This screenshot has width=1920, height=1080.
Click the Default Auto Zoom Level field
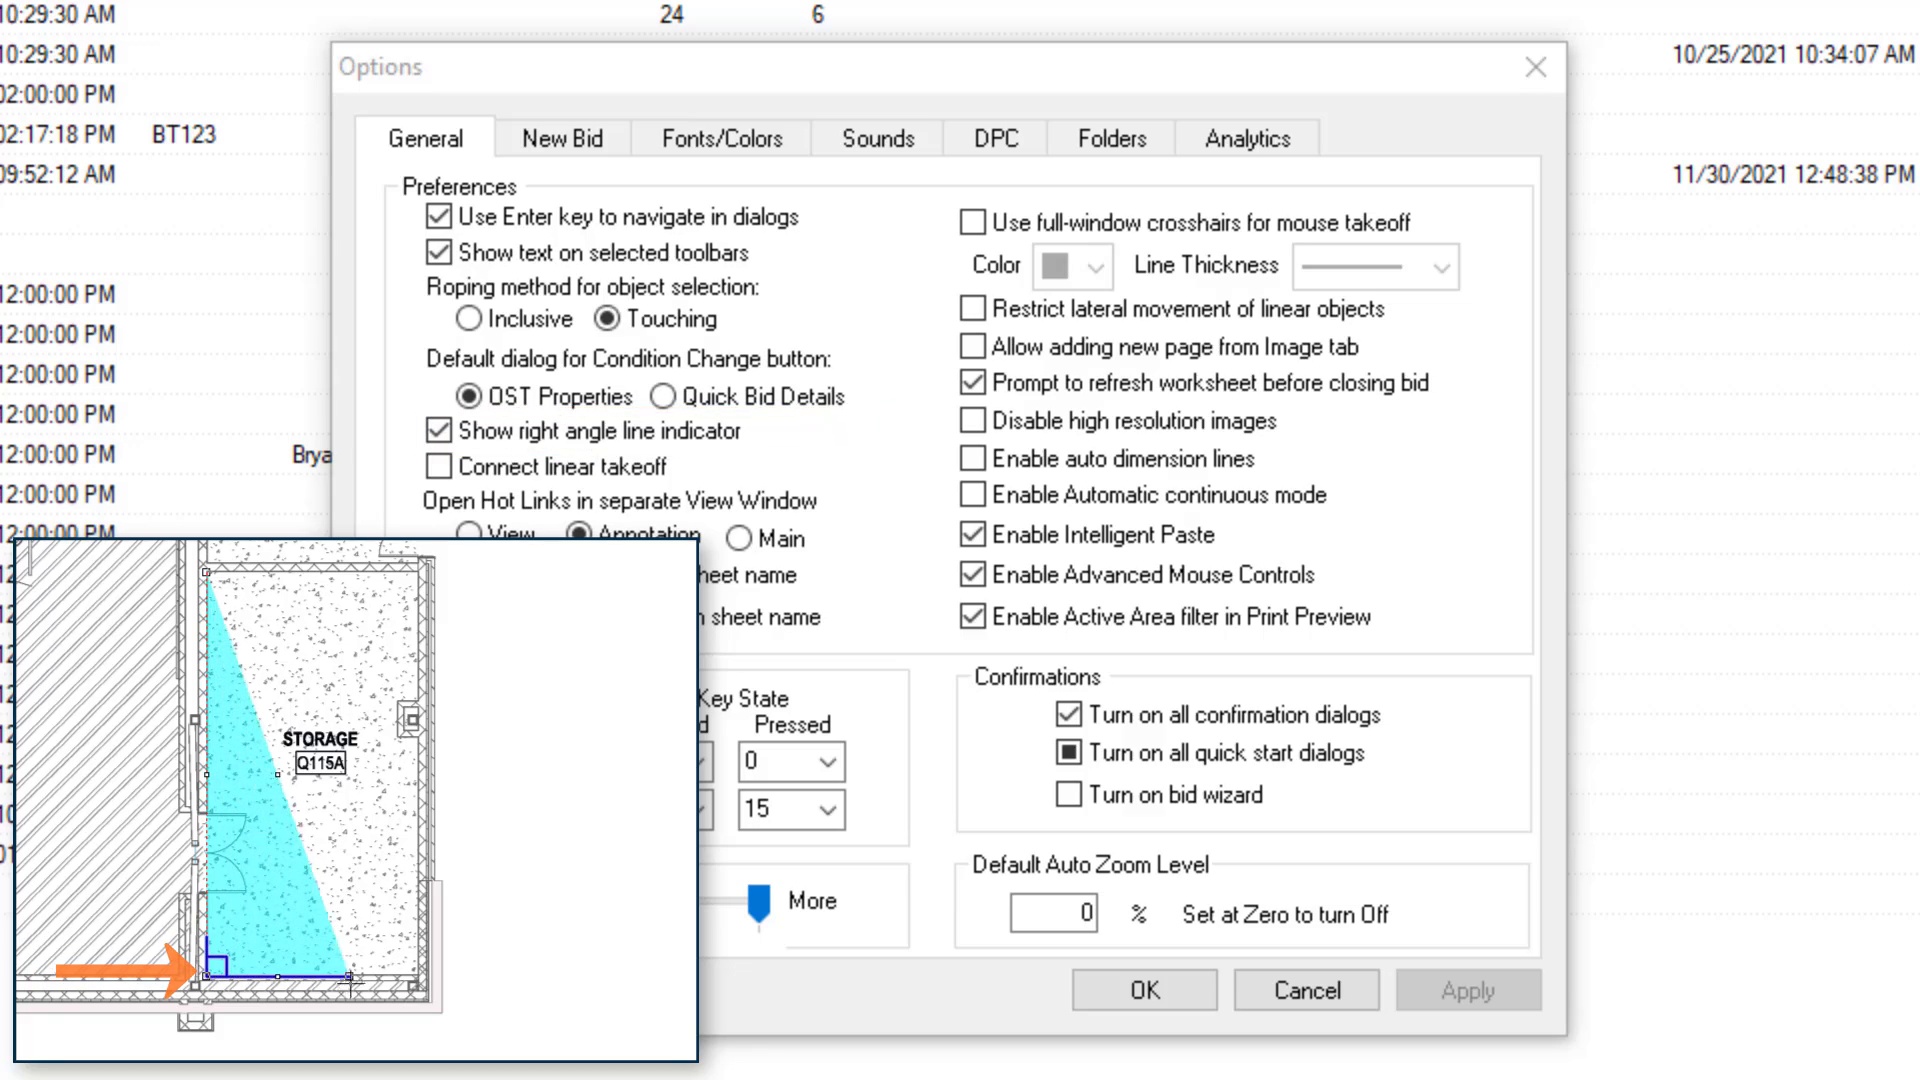(x=1053, y=913)
